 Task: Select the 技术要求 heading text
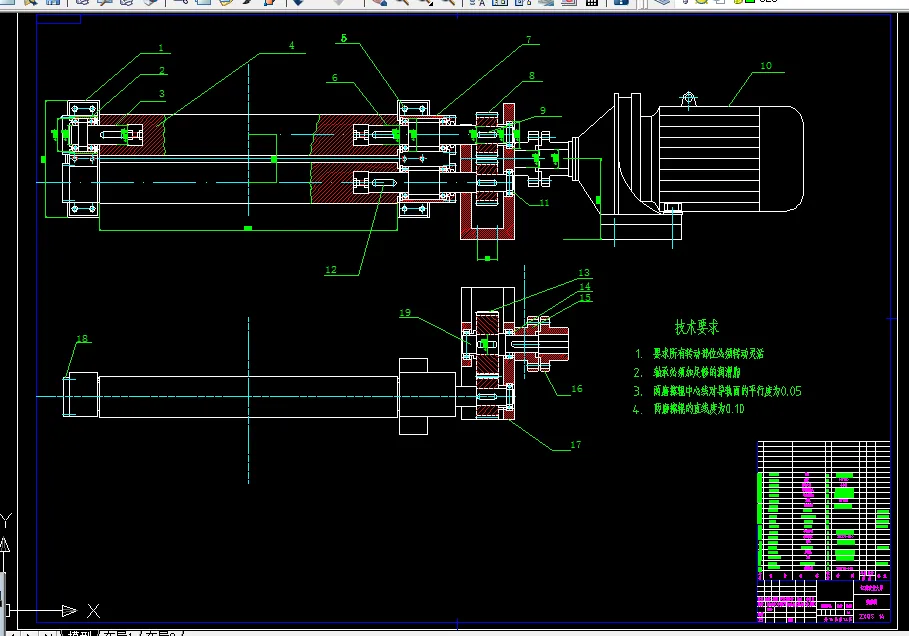tap(697, 327)
